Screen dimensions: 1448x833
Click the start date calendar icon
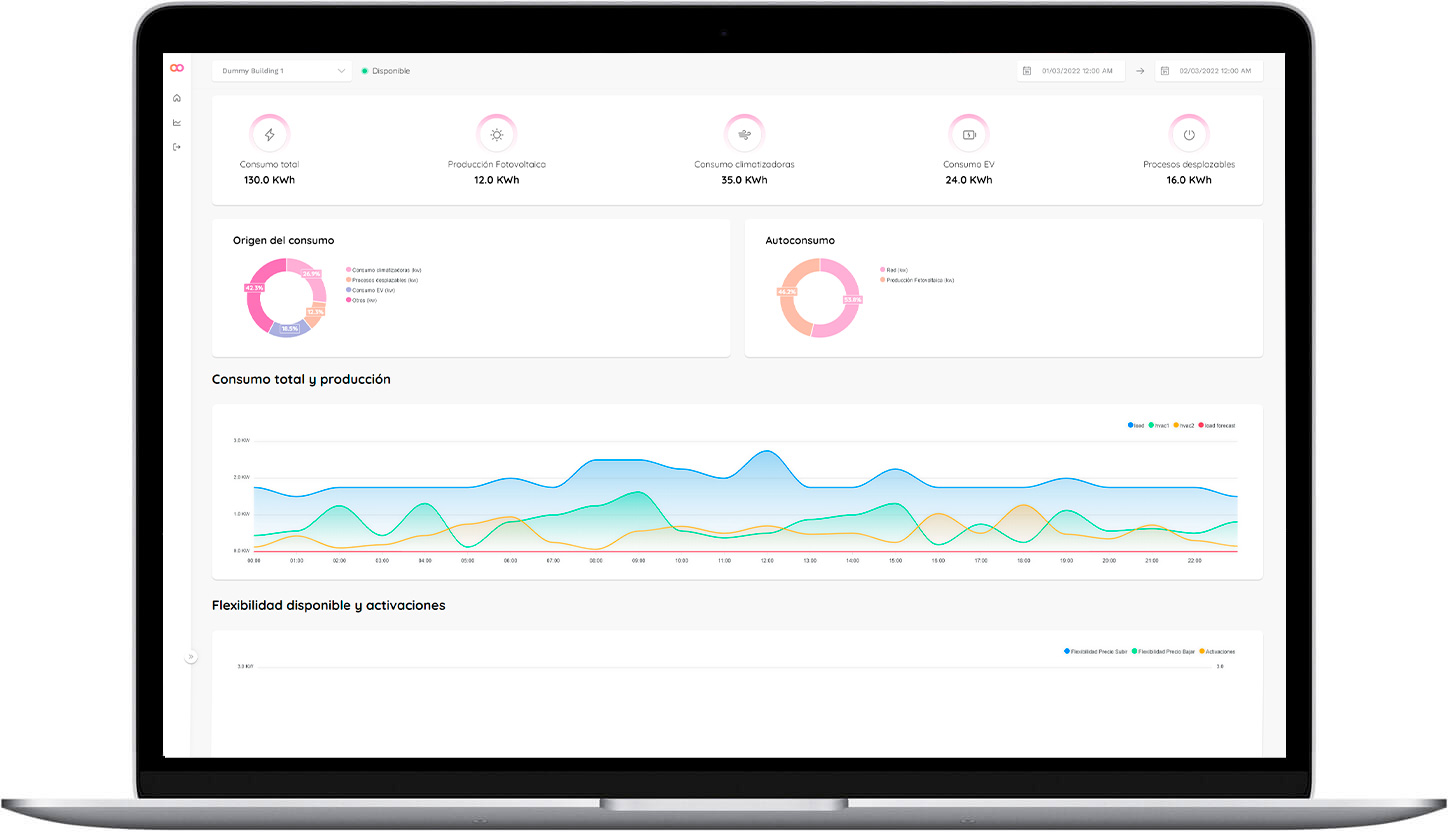click(1027, 71)
